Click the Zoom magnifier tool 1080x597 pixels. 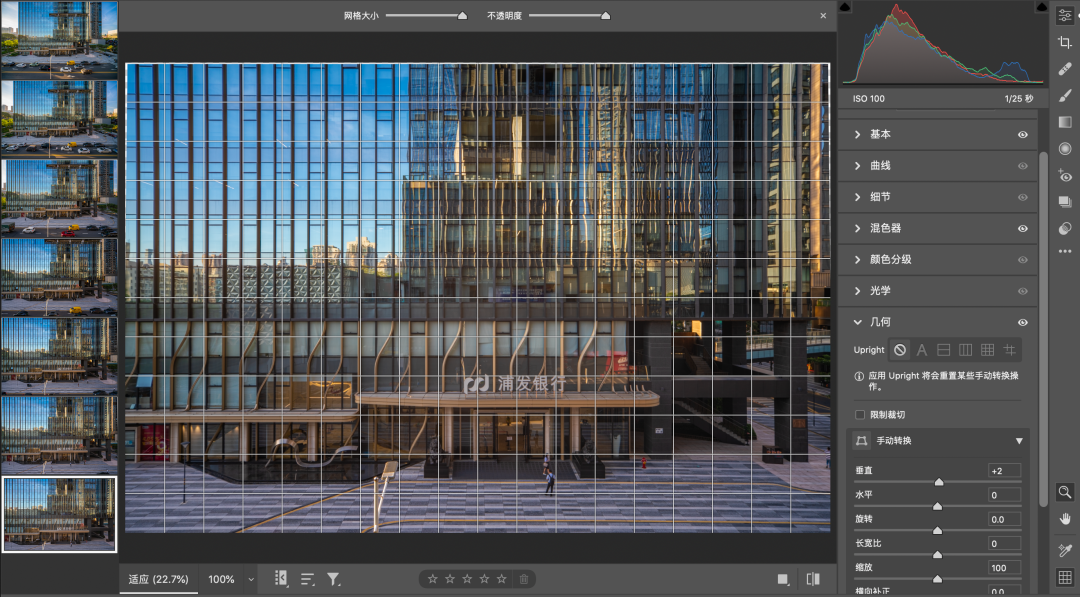tap(1065, 492)
